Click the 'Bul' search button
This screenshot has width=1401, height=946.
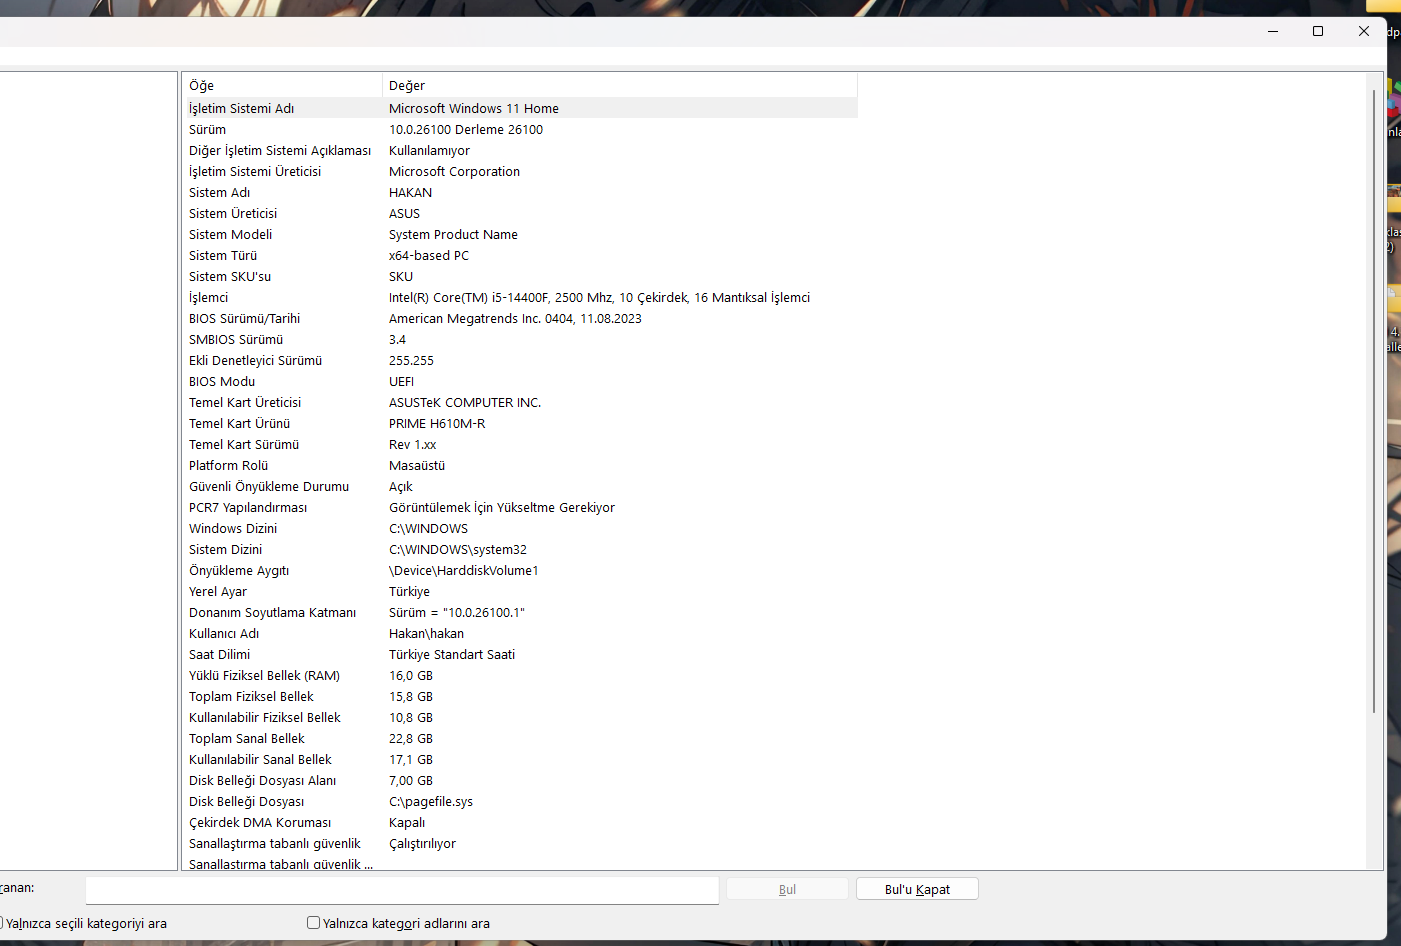787,889
